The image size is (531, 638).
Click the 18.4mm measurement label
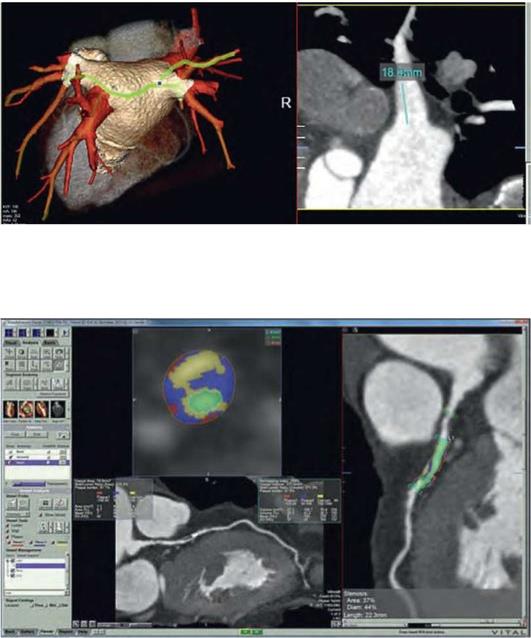(402, 73)
